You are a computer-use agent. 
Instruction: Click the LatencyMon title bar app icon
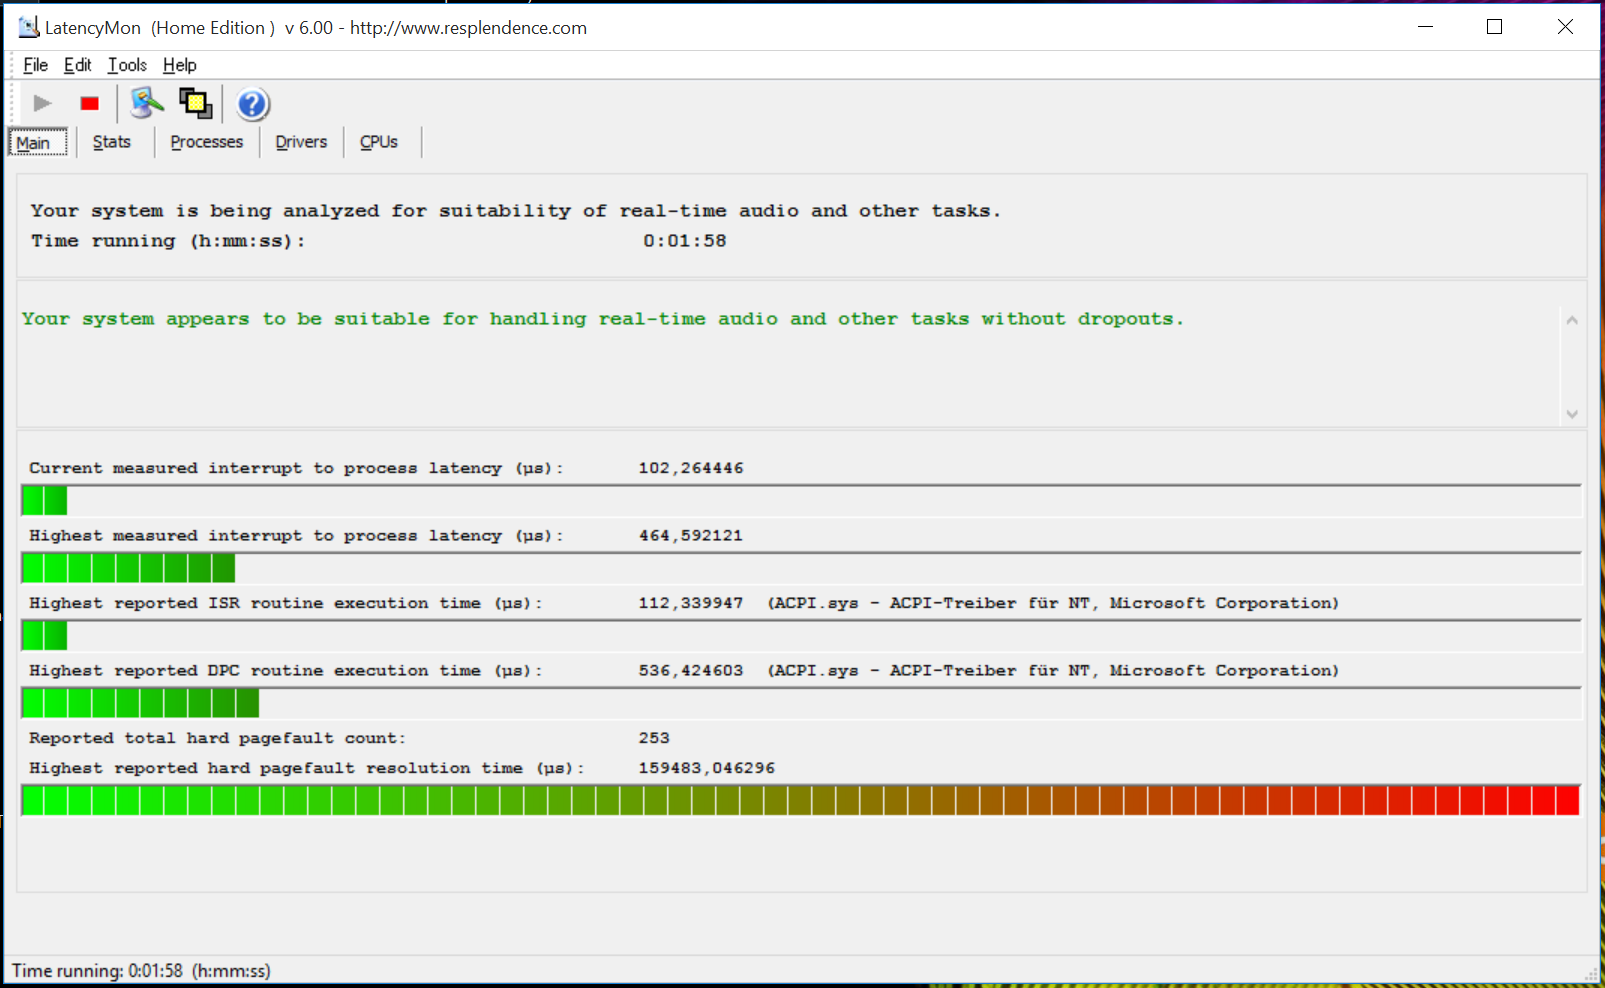coord(28,27)
